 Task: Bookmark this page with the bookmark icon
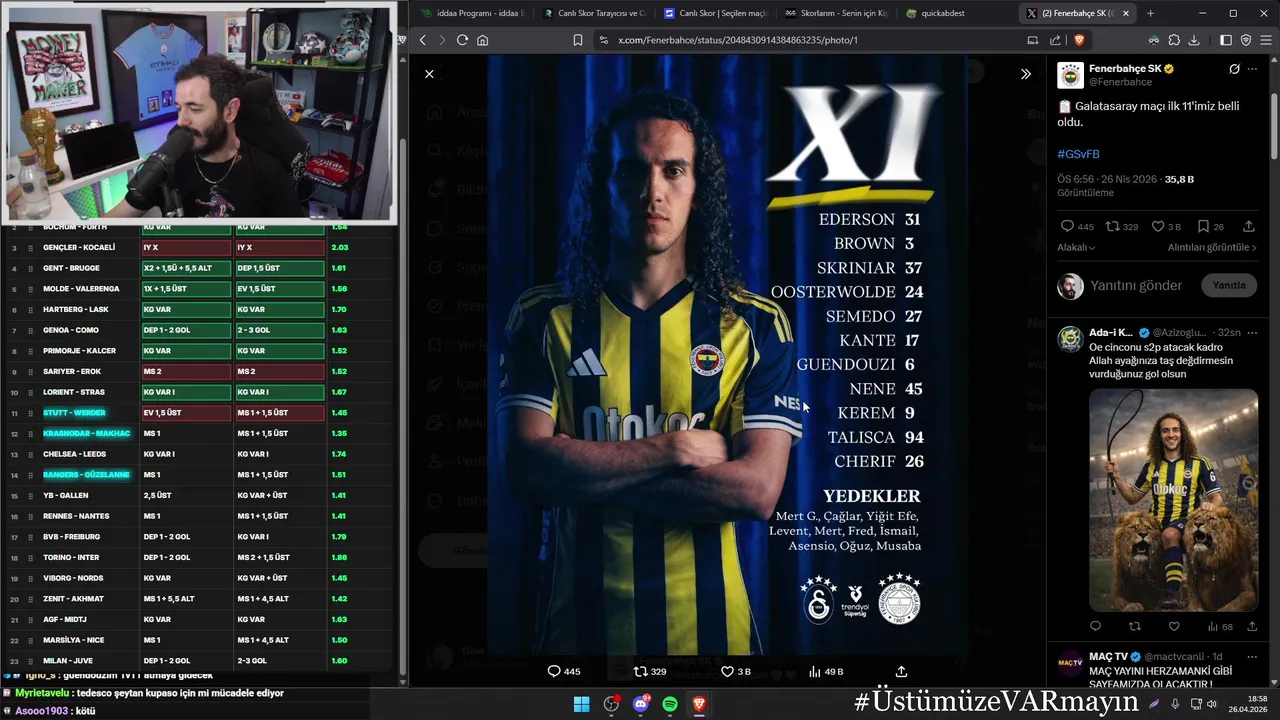(577, 40)
